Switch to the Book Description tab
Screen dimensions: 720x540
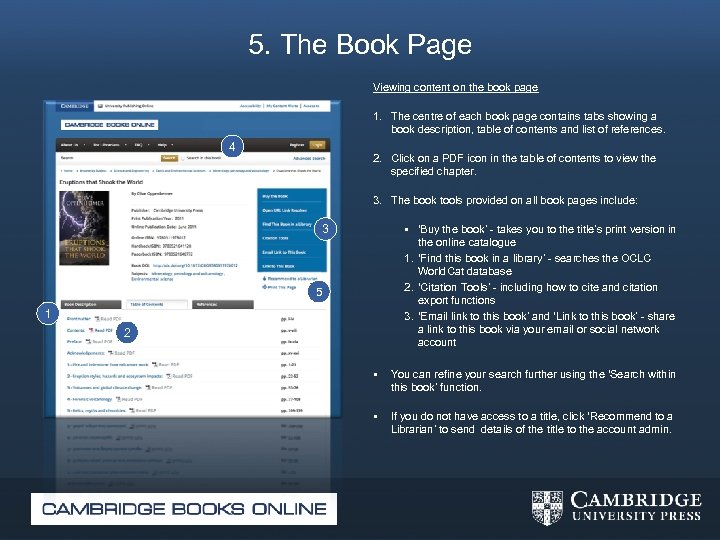click(91, 304)
